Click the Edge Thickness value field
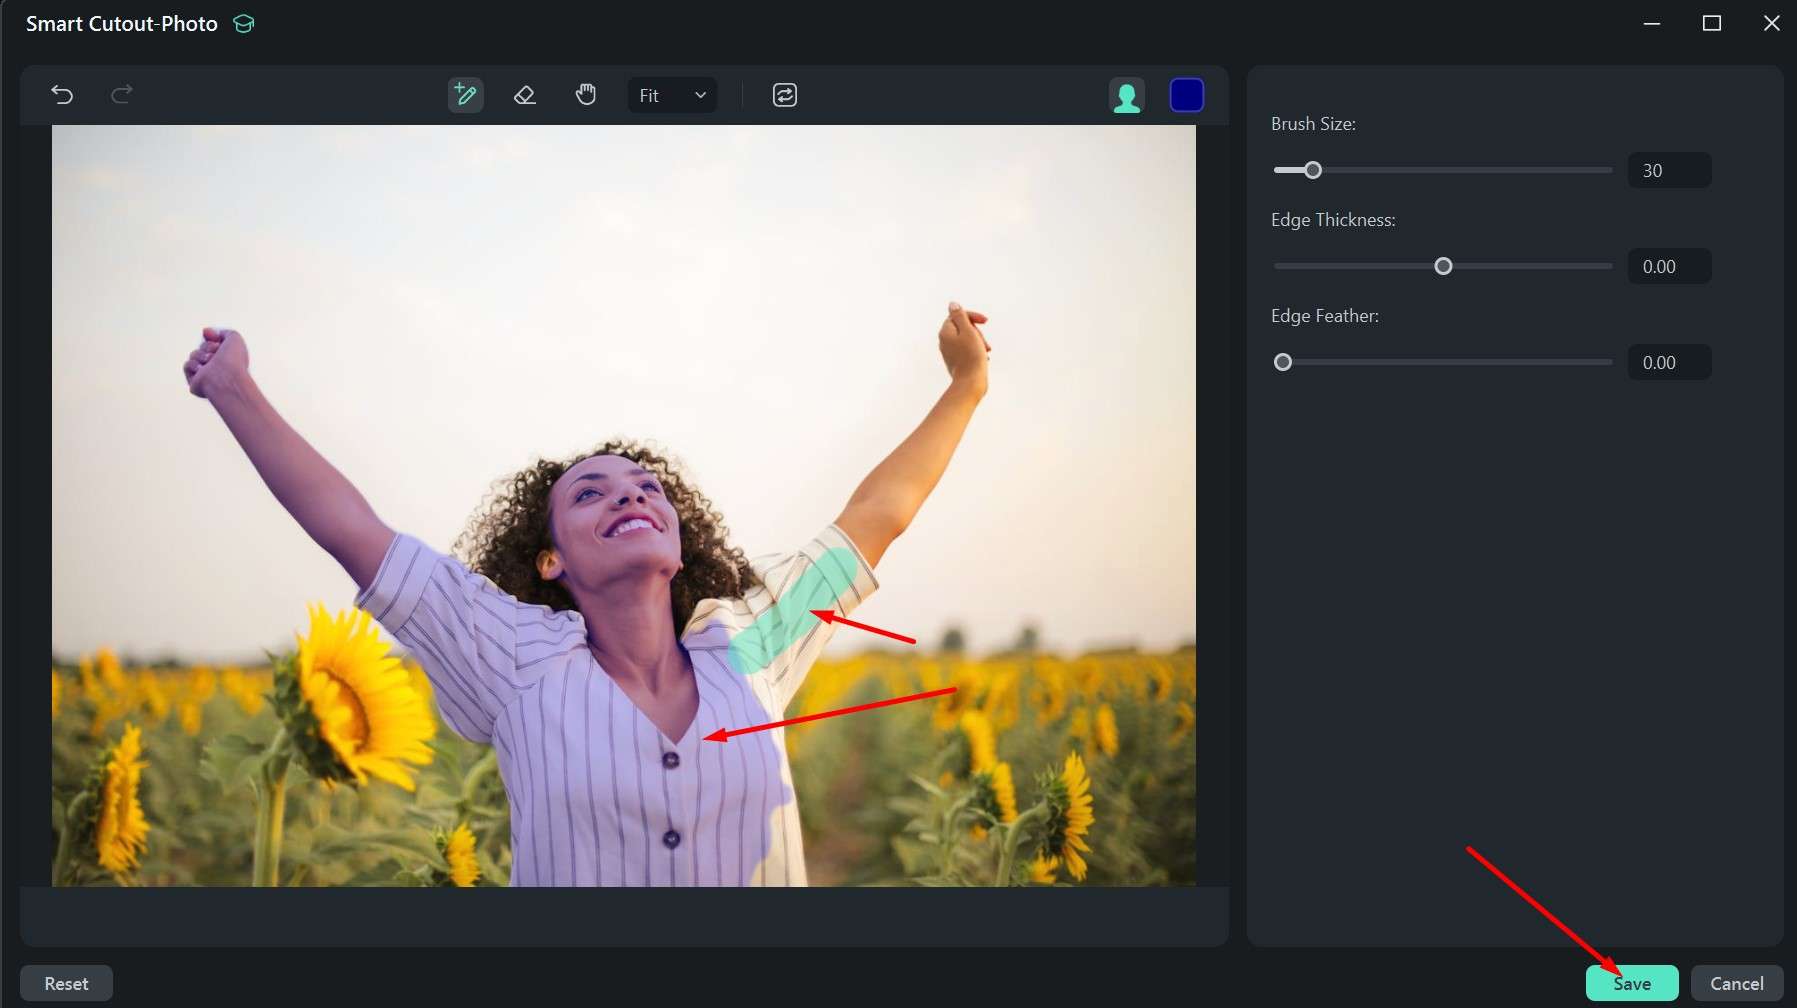The image size is (1797, 1008). click(x=1669, y=266)
